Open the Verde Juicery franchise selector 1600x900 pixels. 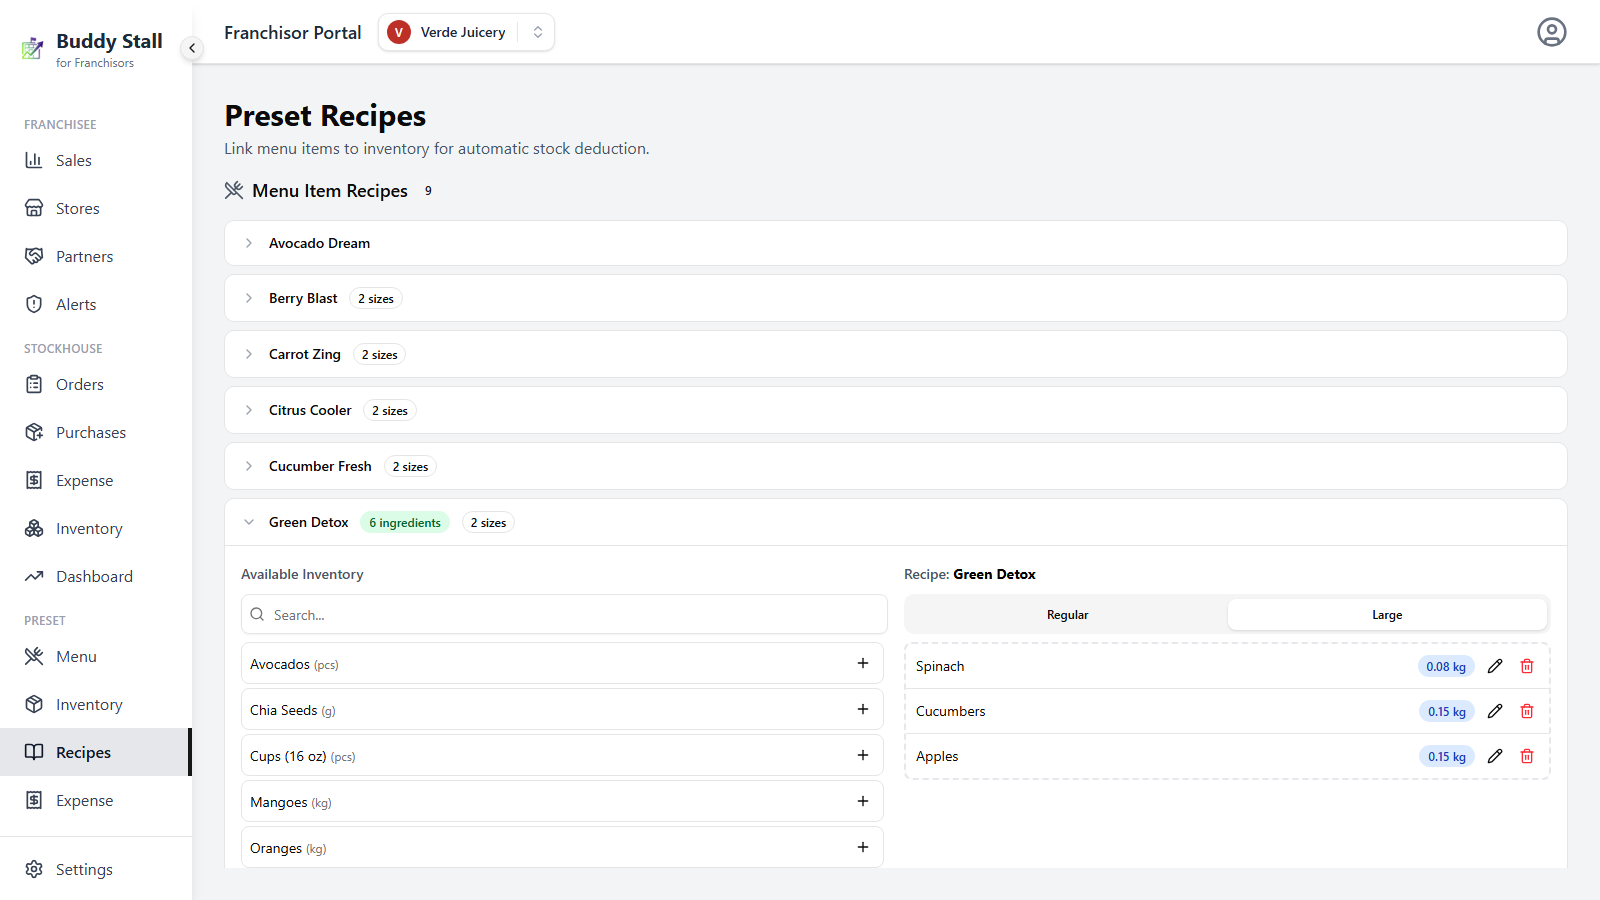tap(466, 32)
